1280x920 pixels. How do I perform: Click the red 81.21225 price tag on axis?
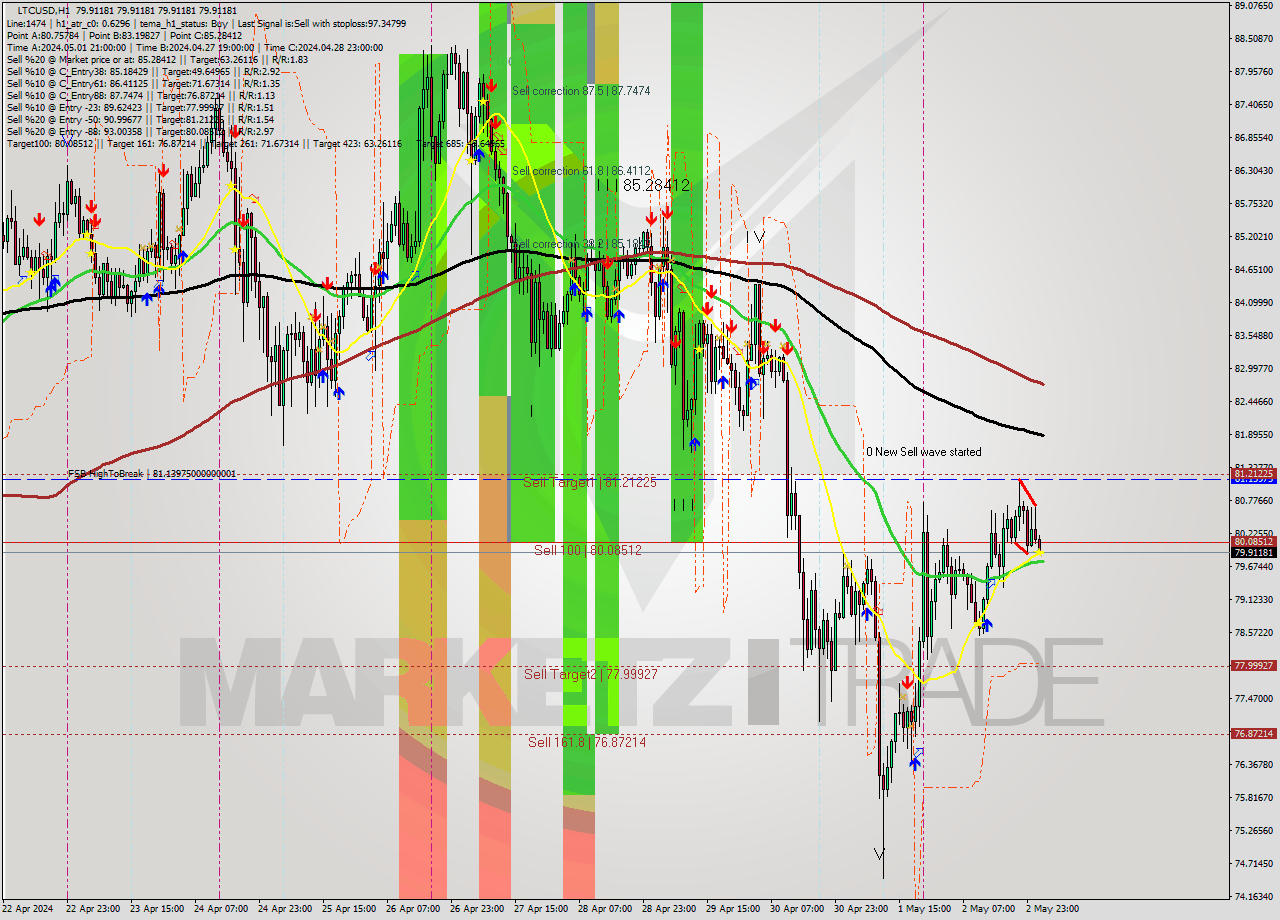(1254, 472)
